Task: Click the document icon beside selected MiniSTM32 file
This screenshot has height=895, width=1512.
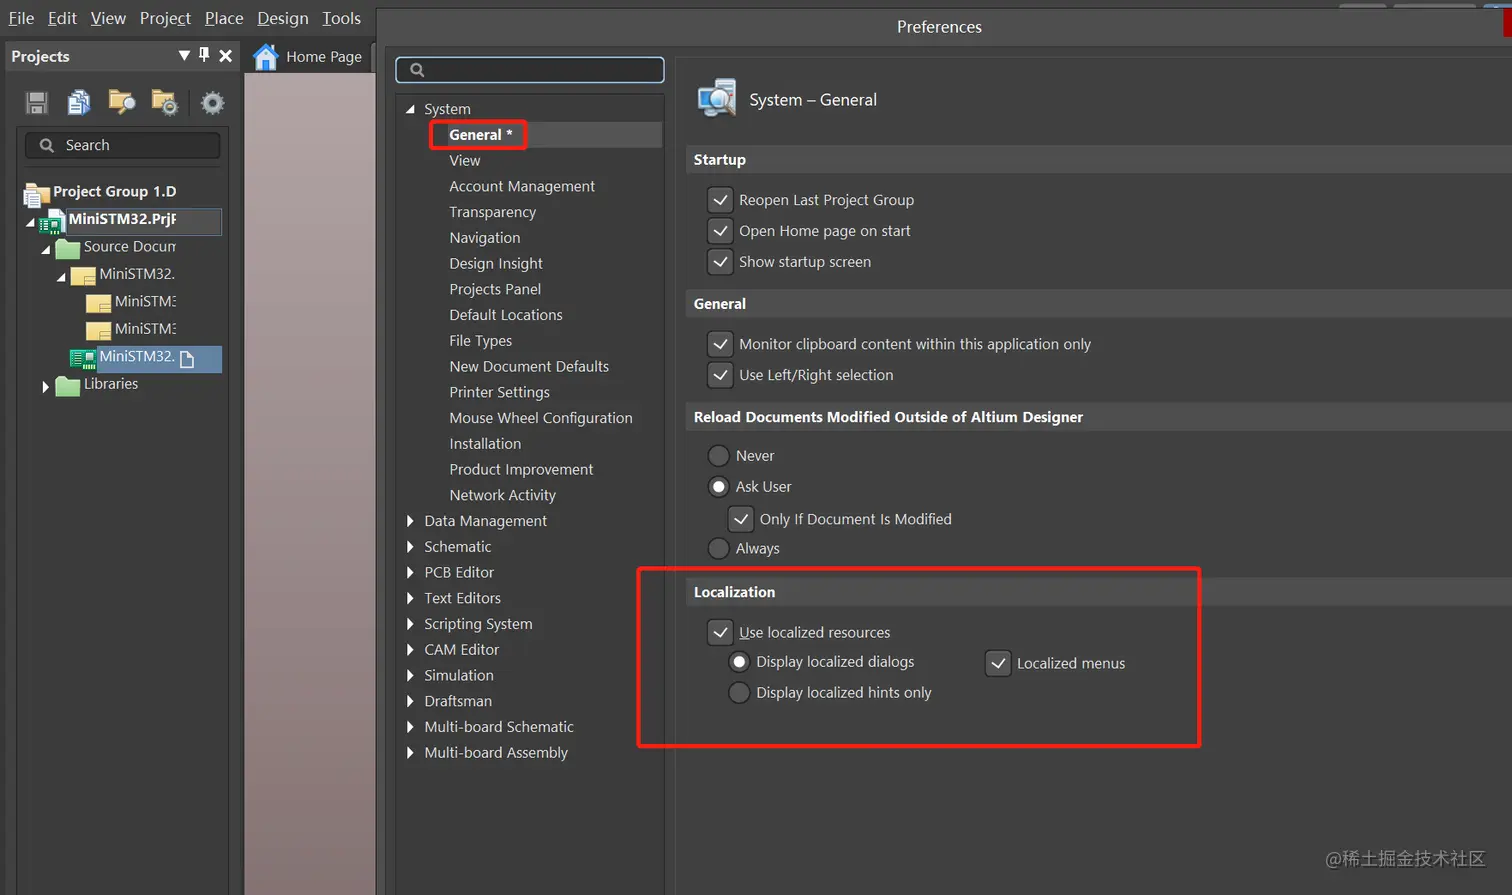Action: click(187, 359)
